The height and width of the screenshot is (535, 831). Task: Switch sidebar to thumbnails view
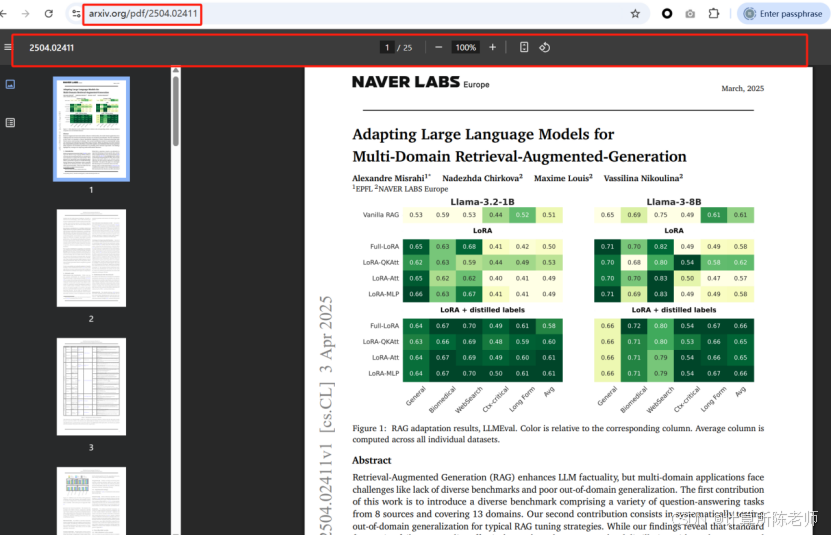10,84
